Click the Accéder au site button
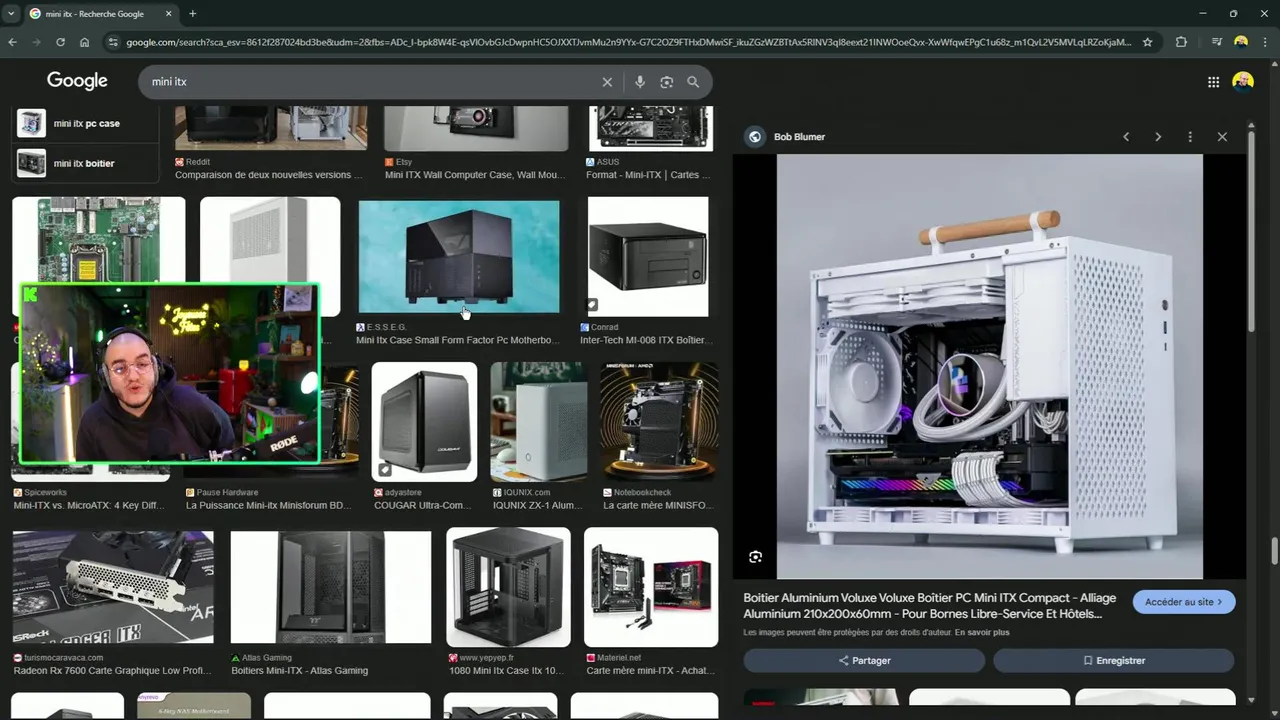 tap(1184, 602)
